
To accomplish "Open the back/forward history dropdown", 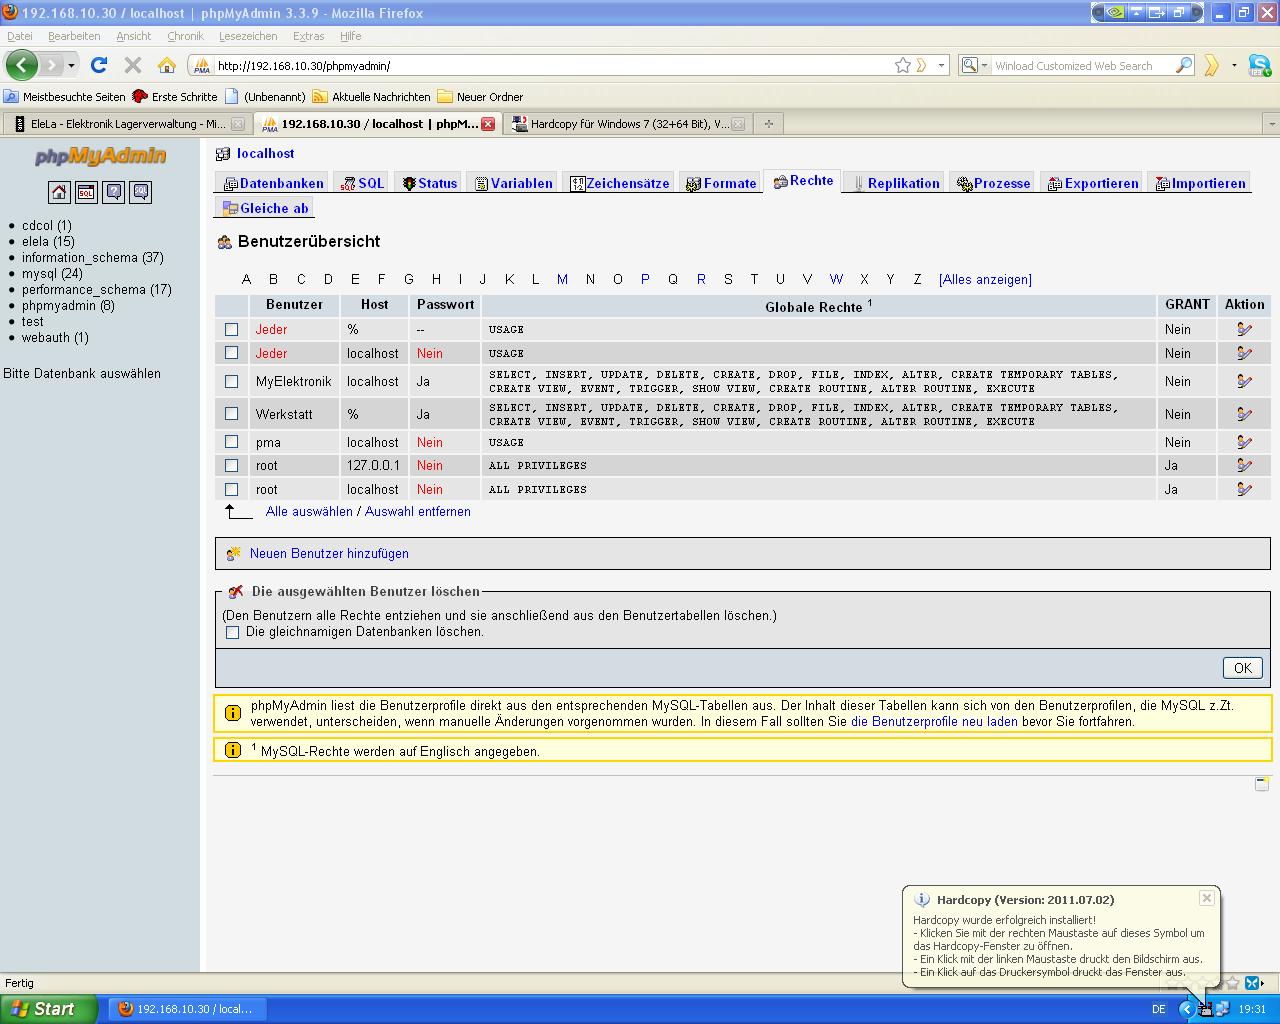I will 71,65.
